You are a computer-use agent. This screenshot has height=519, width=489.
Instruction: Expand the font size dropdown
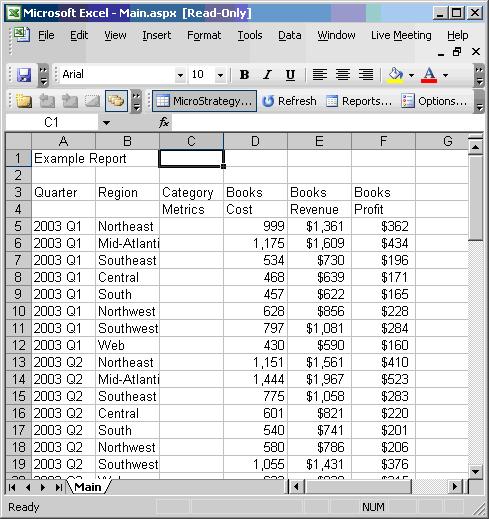tap(220, 75)
